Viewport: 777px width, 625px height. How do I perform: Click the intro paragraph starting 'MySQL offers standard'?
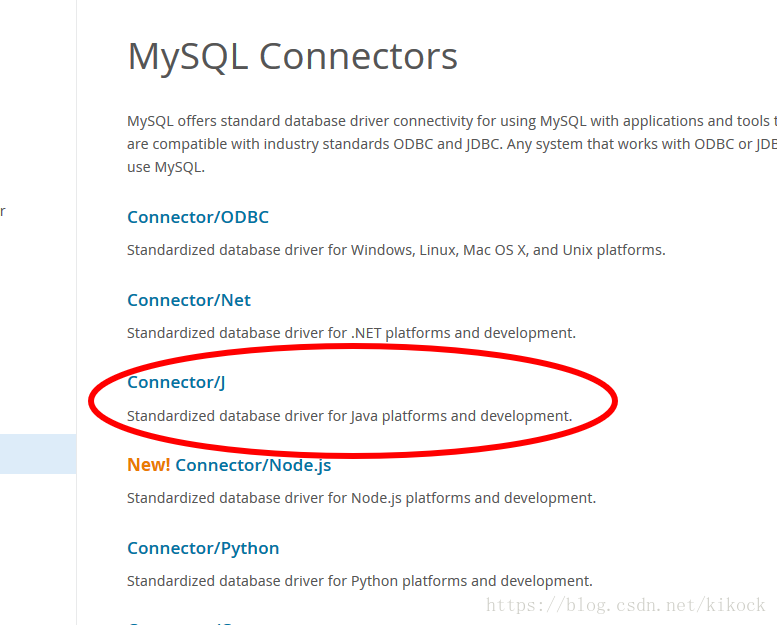click(452, 144)
